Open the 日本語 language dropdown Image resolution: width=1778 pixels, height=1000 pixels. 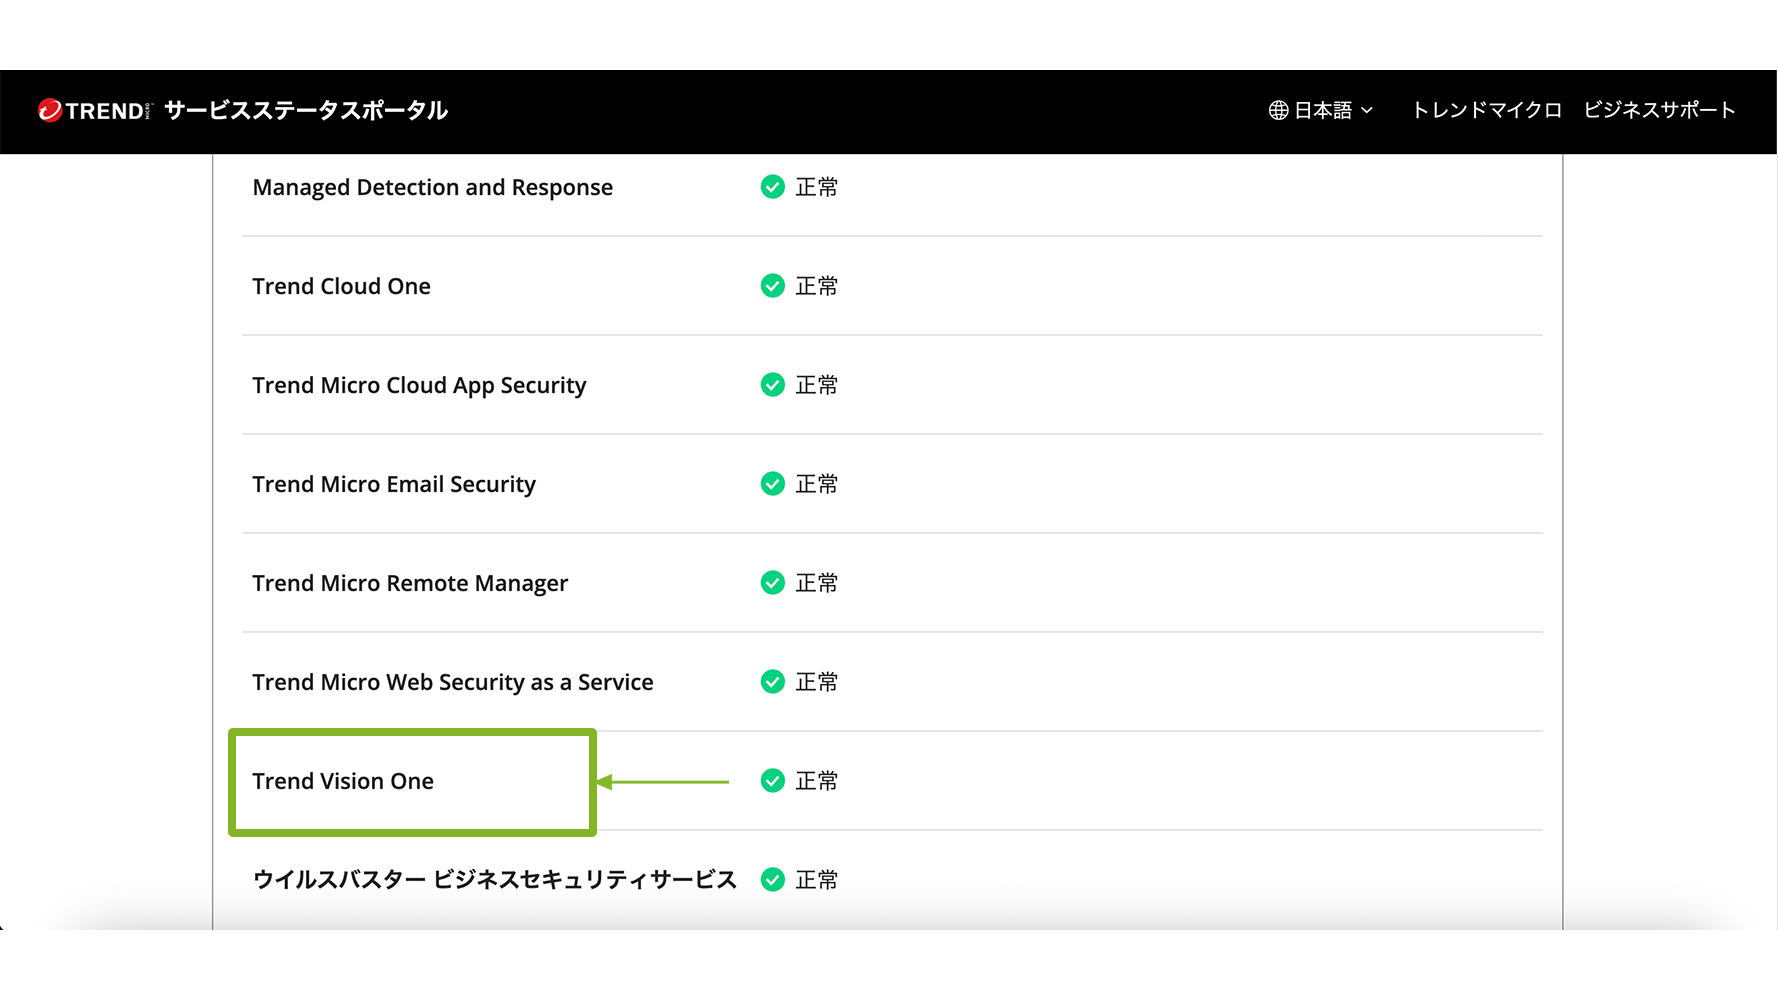(1332, 111)
